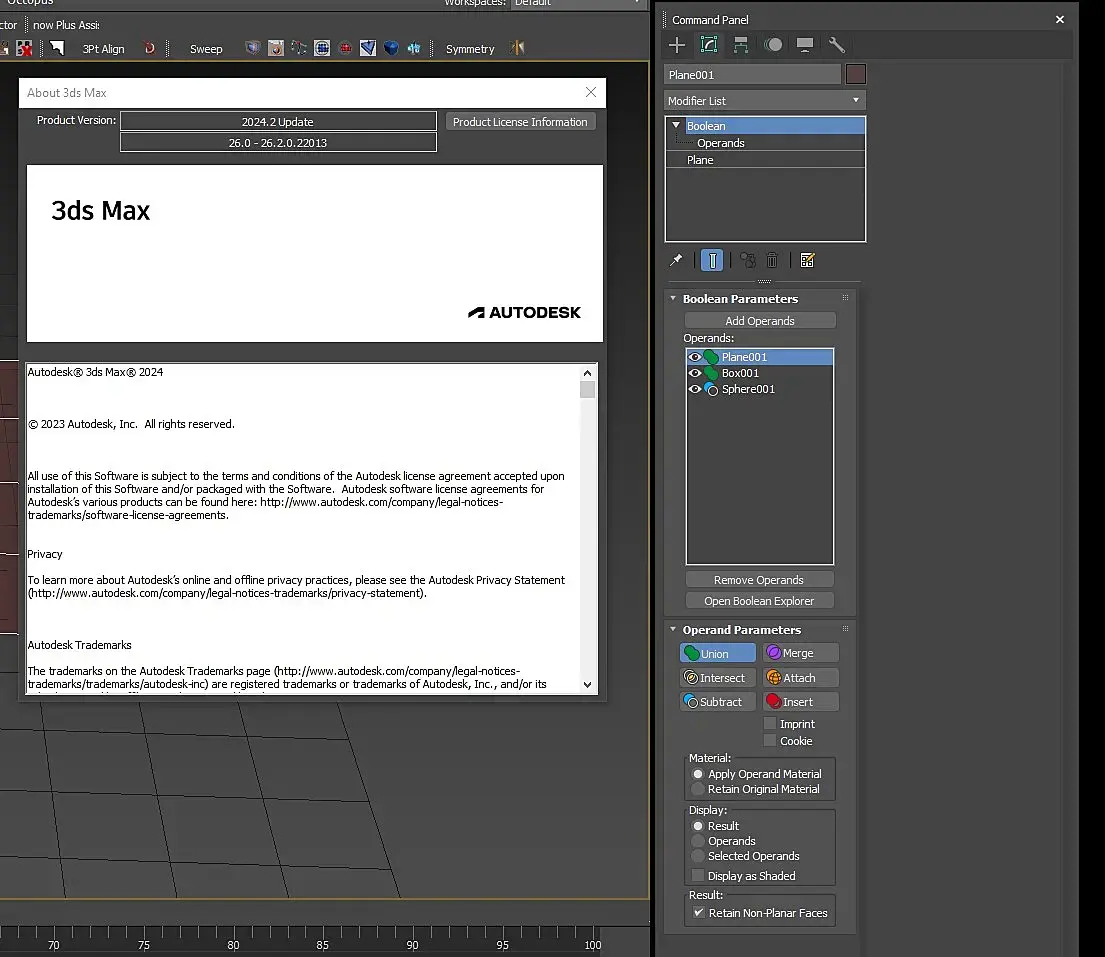Toggle visibility eye of Sphere001 operand

tap(695, 389)
